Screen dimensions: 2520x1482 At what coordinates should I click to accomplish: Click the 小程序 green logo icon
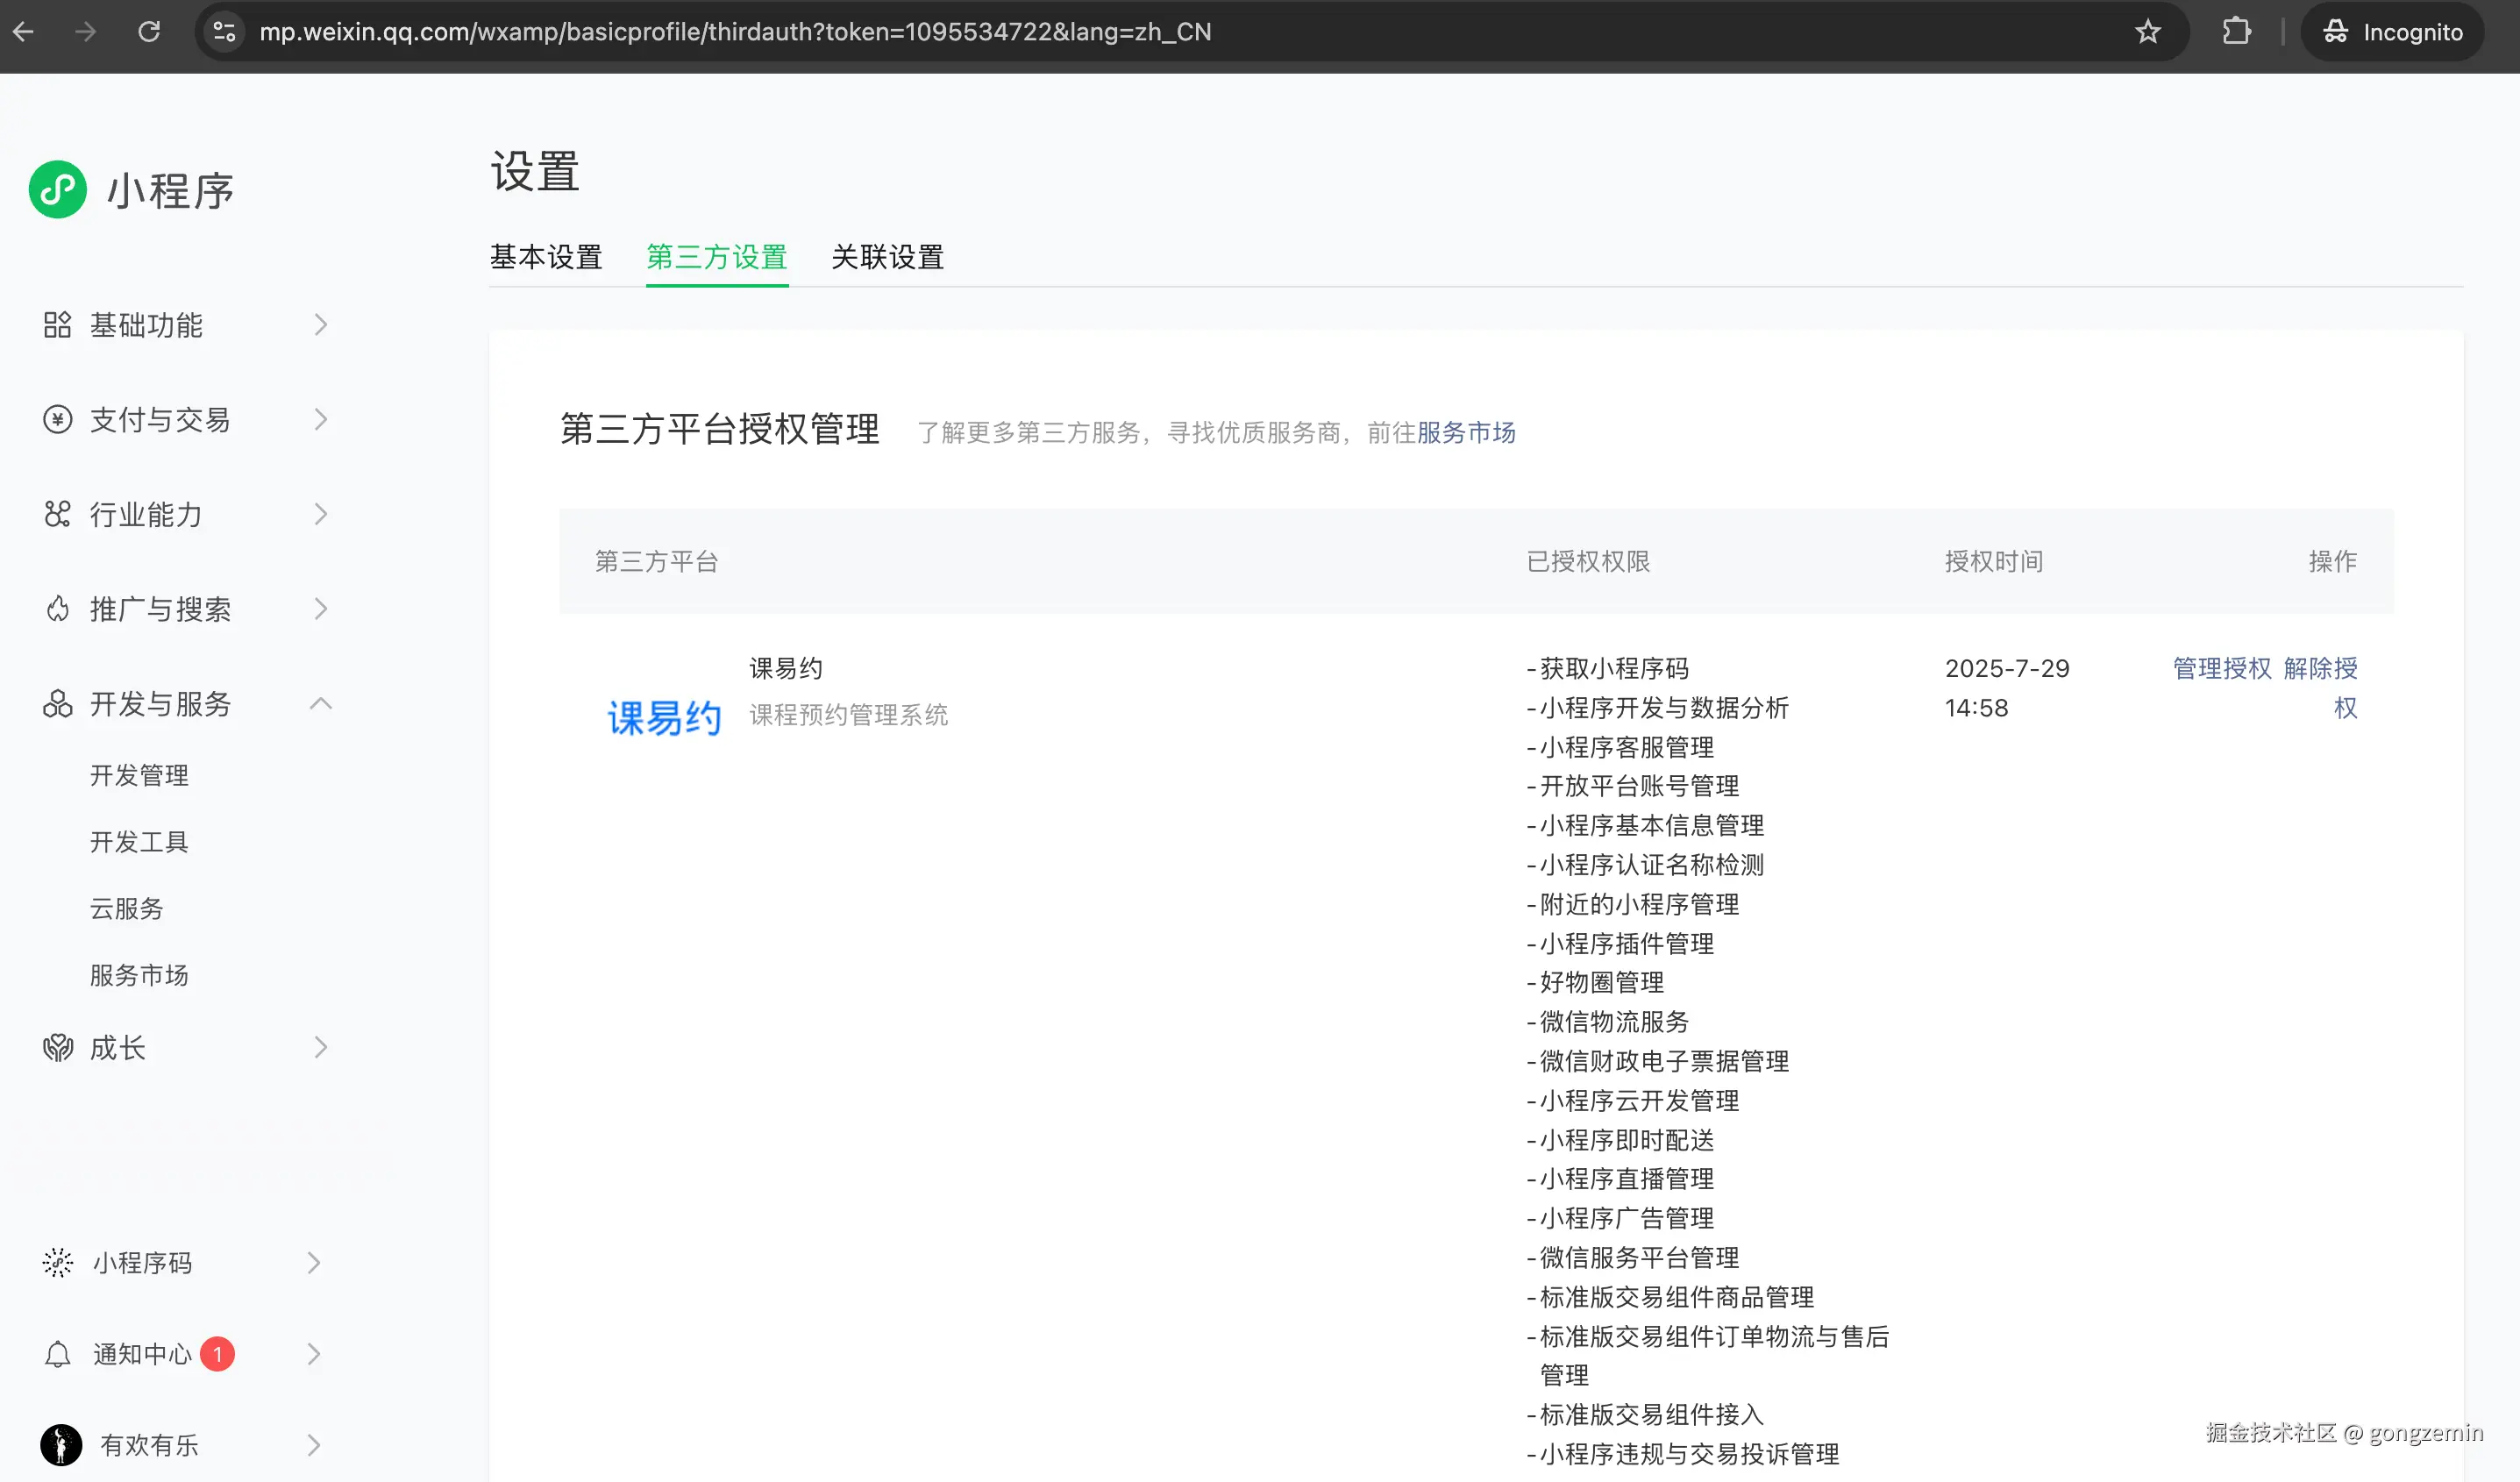coord(58,189)
